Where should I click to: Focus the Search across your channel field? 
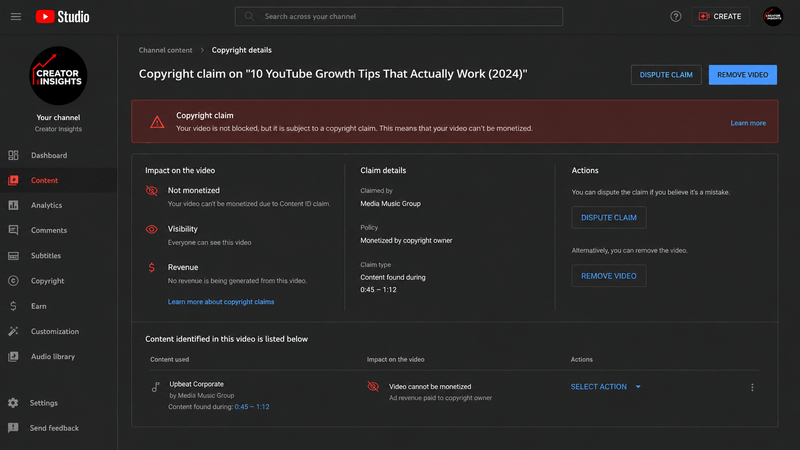(x=398, y=16)
